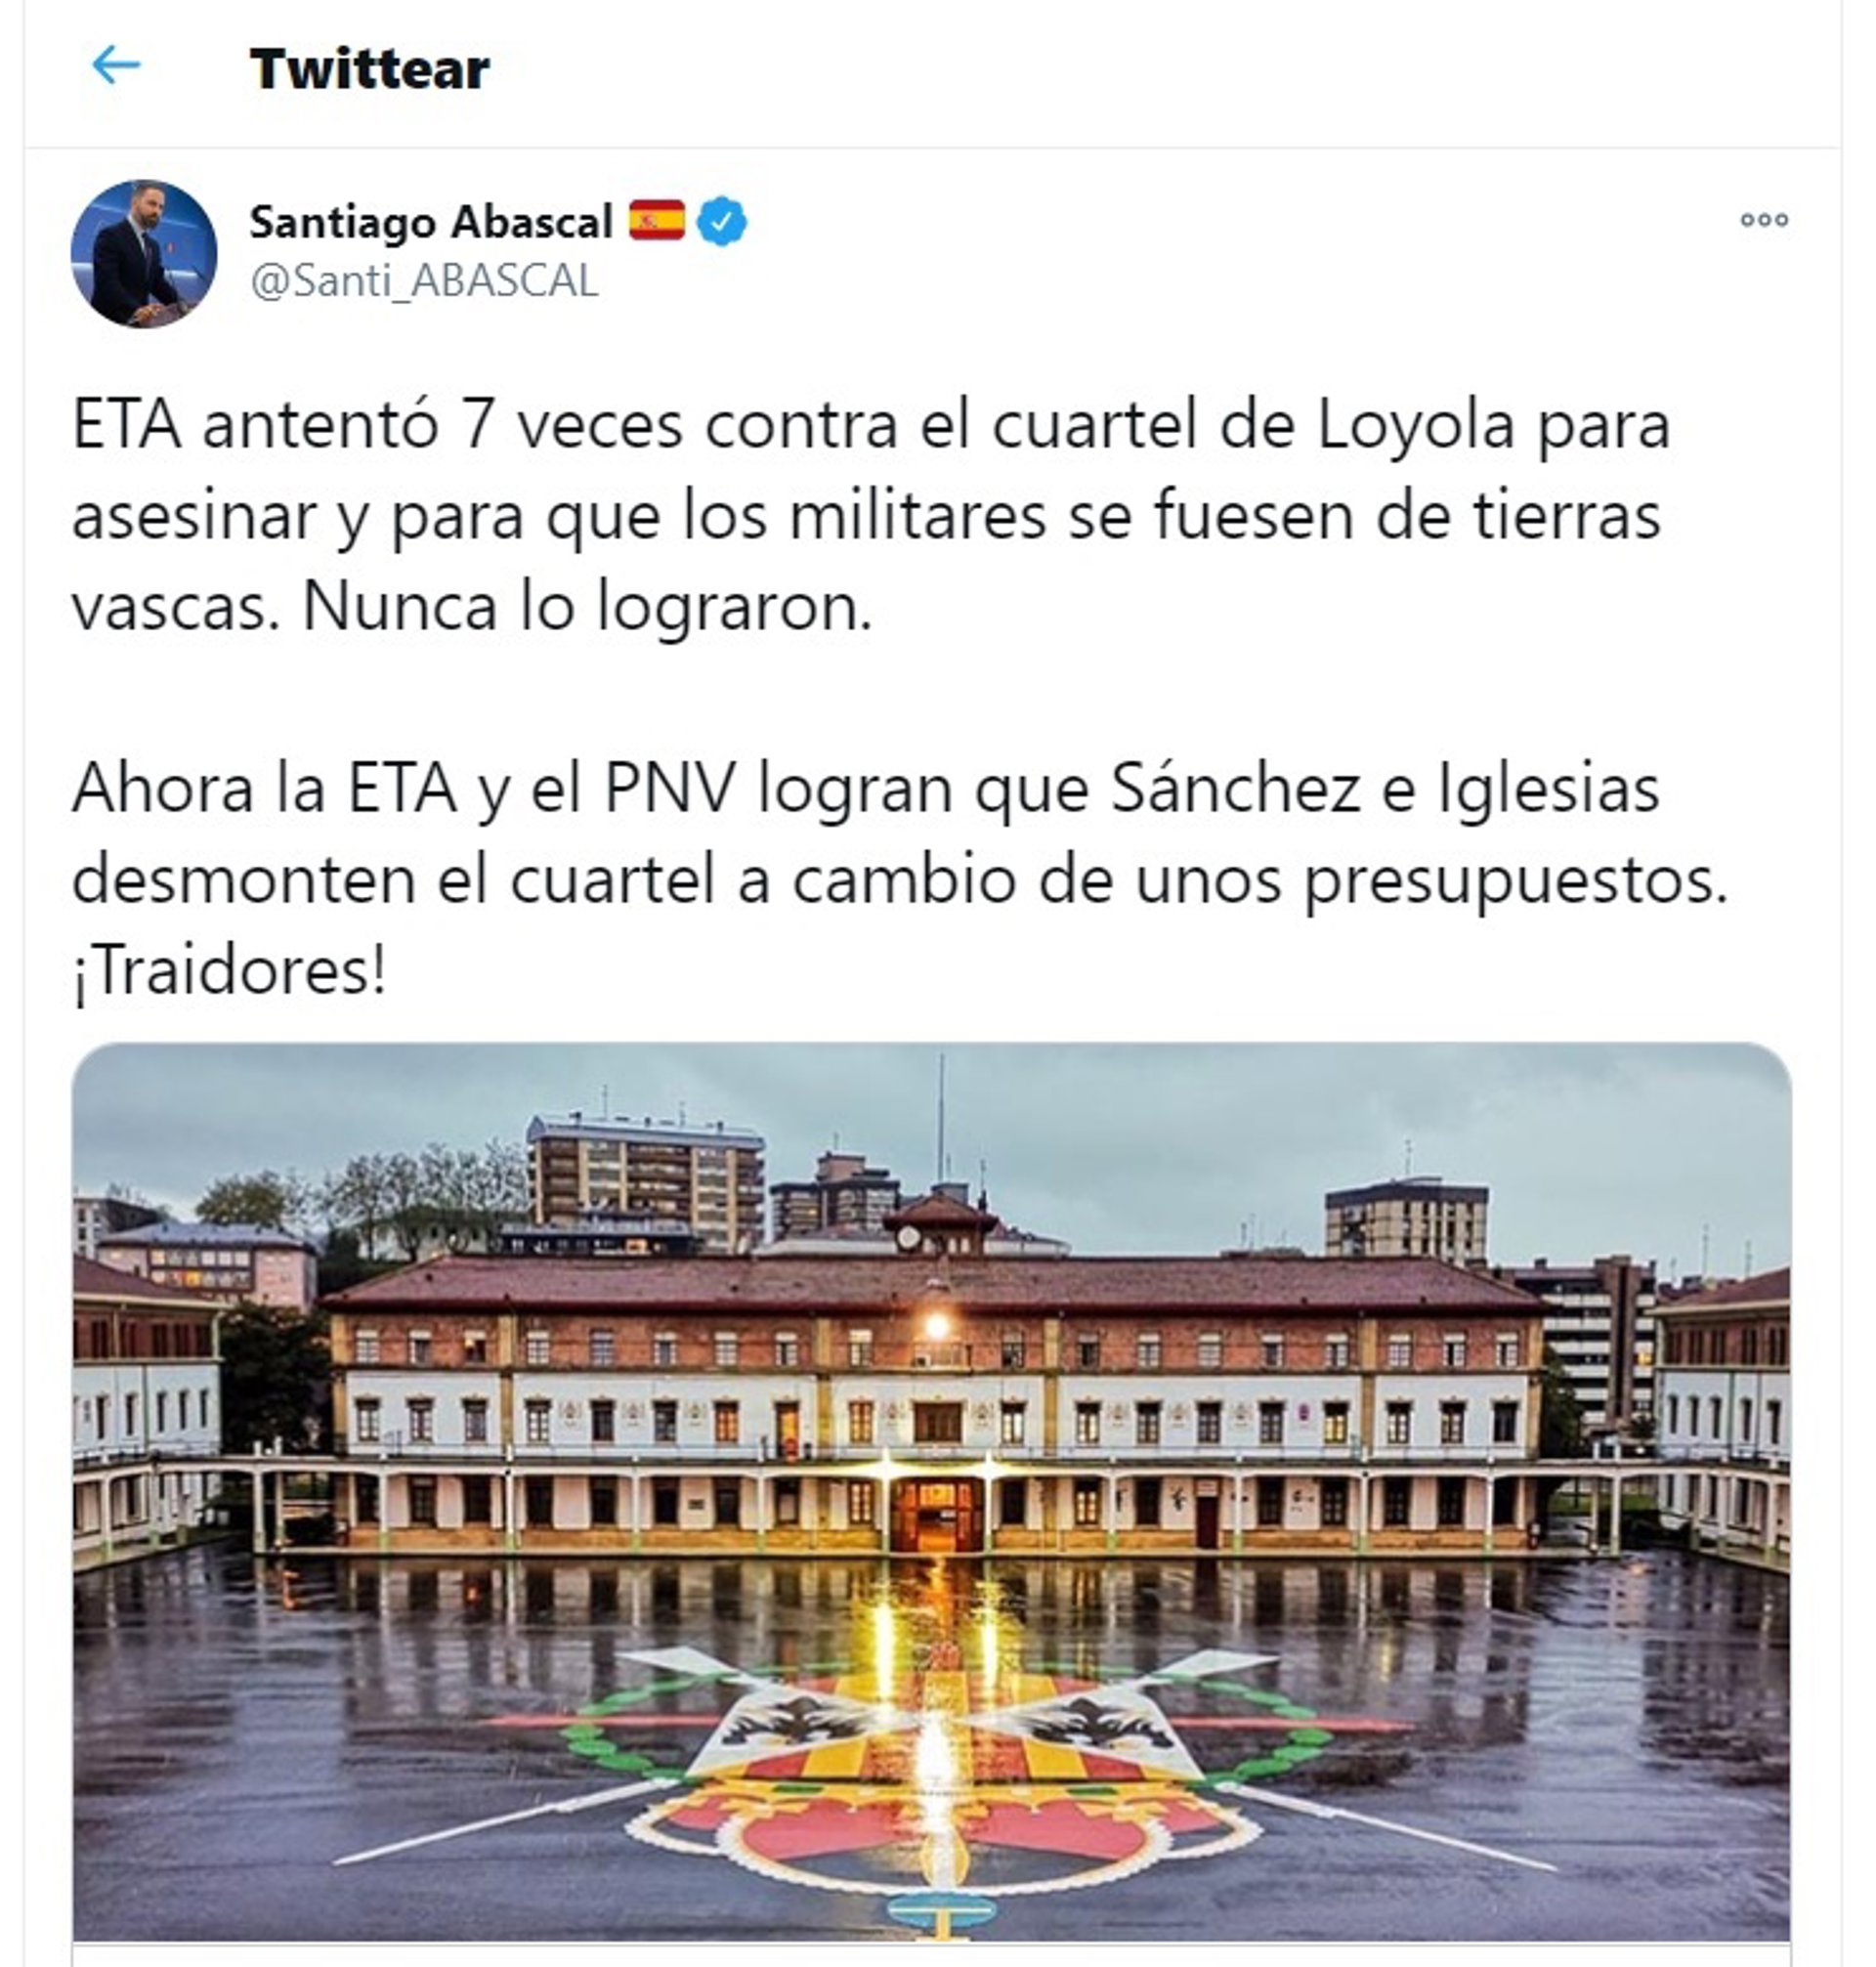1876x1967 pixels.
Task: Click the Twittear header title
Action: (x=370, y=69)
